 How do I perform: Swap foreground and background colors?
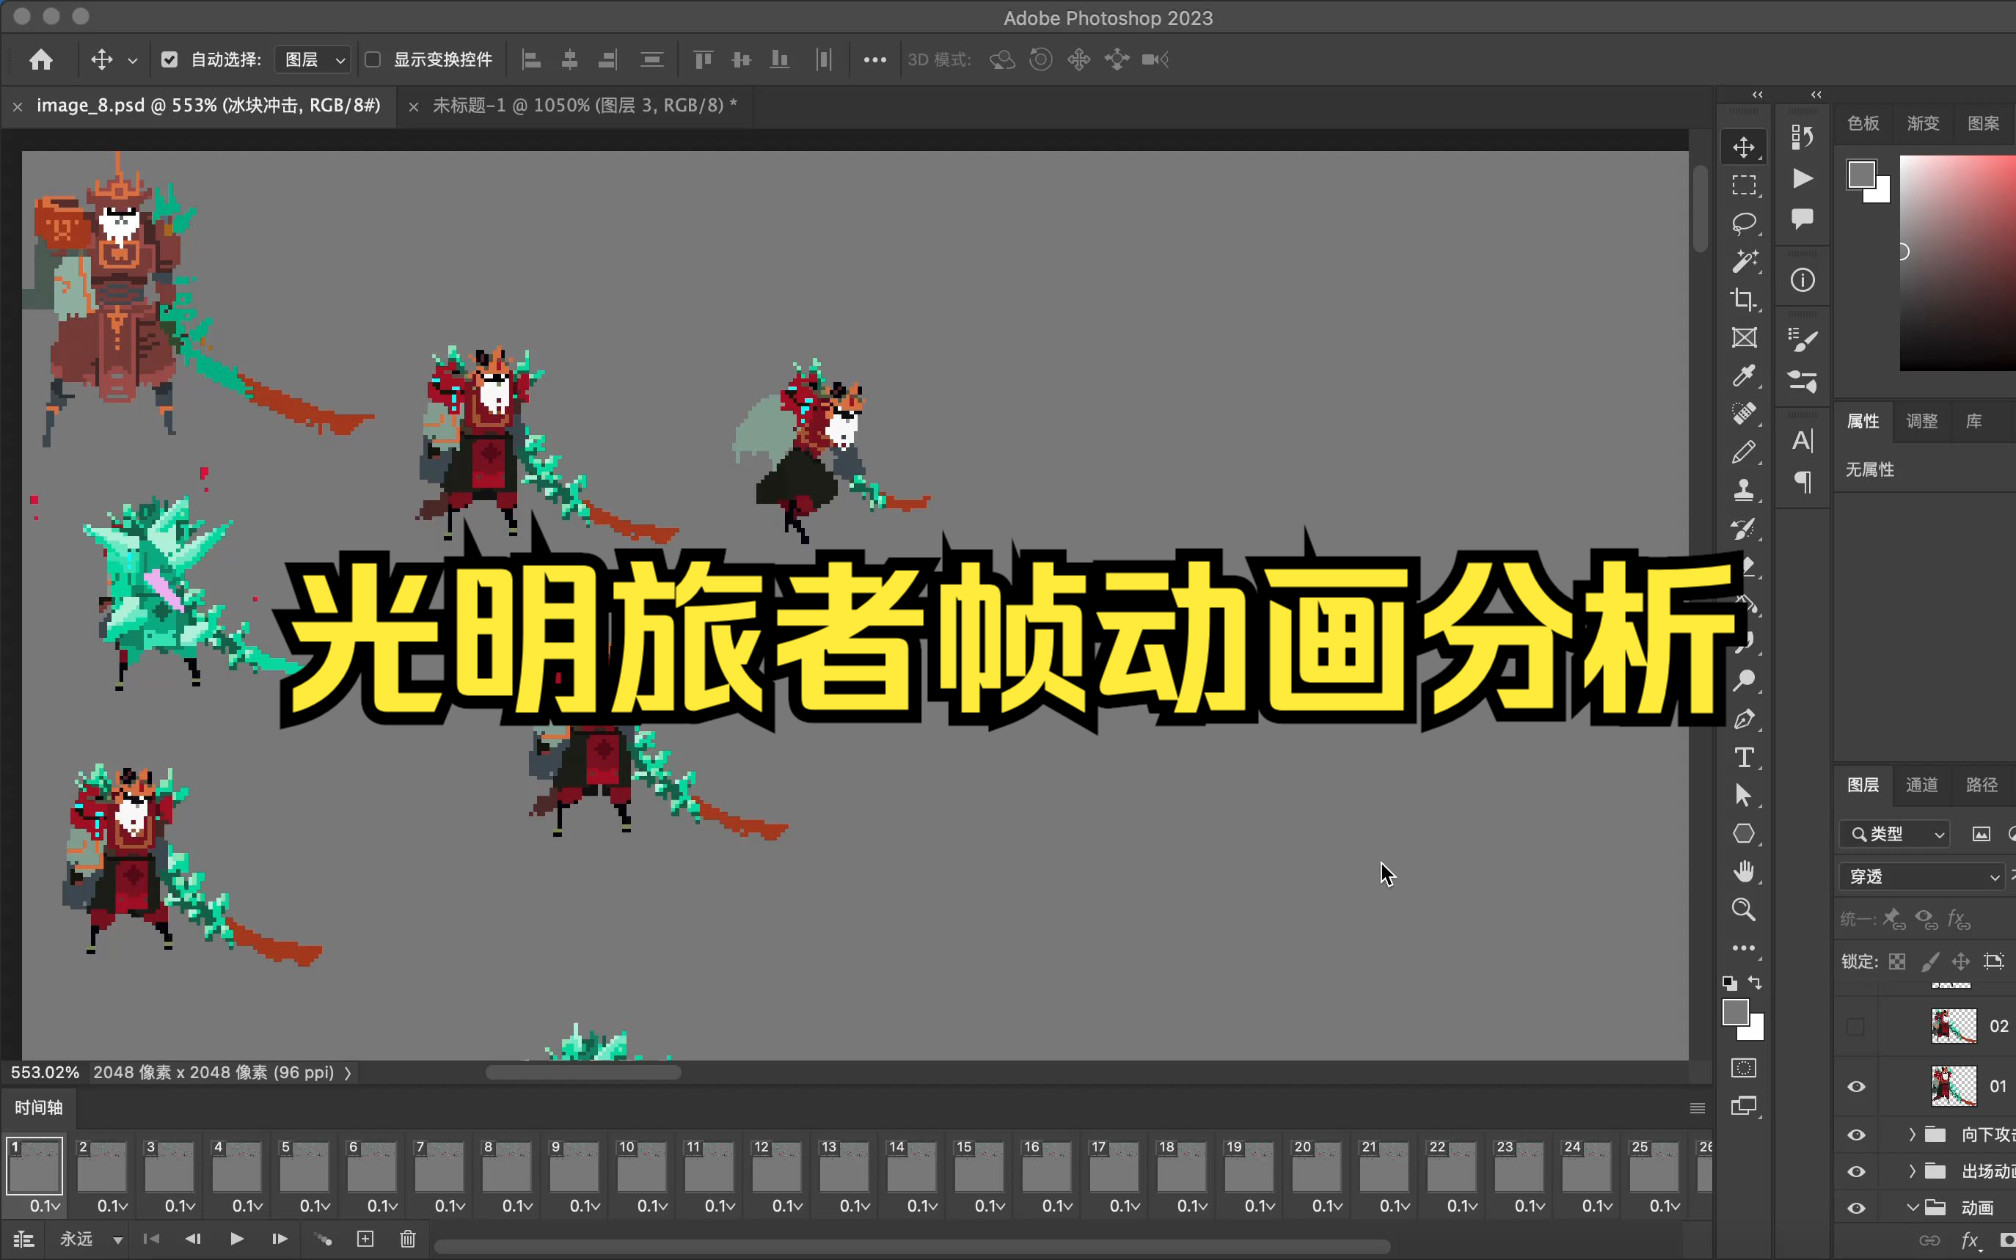point(1755,983)
